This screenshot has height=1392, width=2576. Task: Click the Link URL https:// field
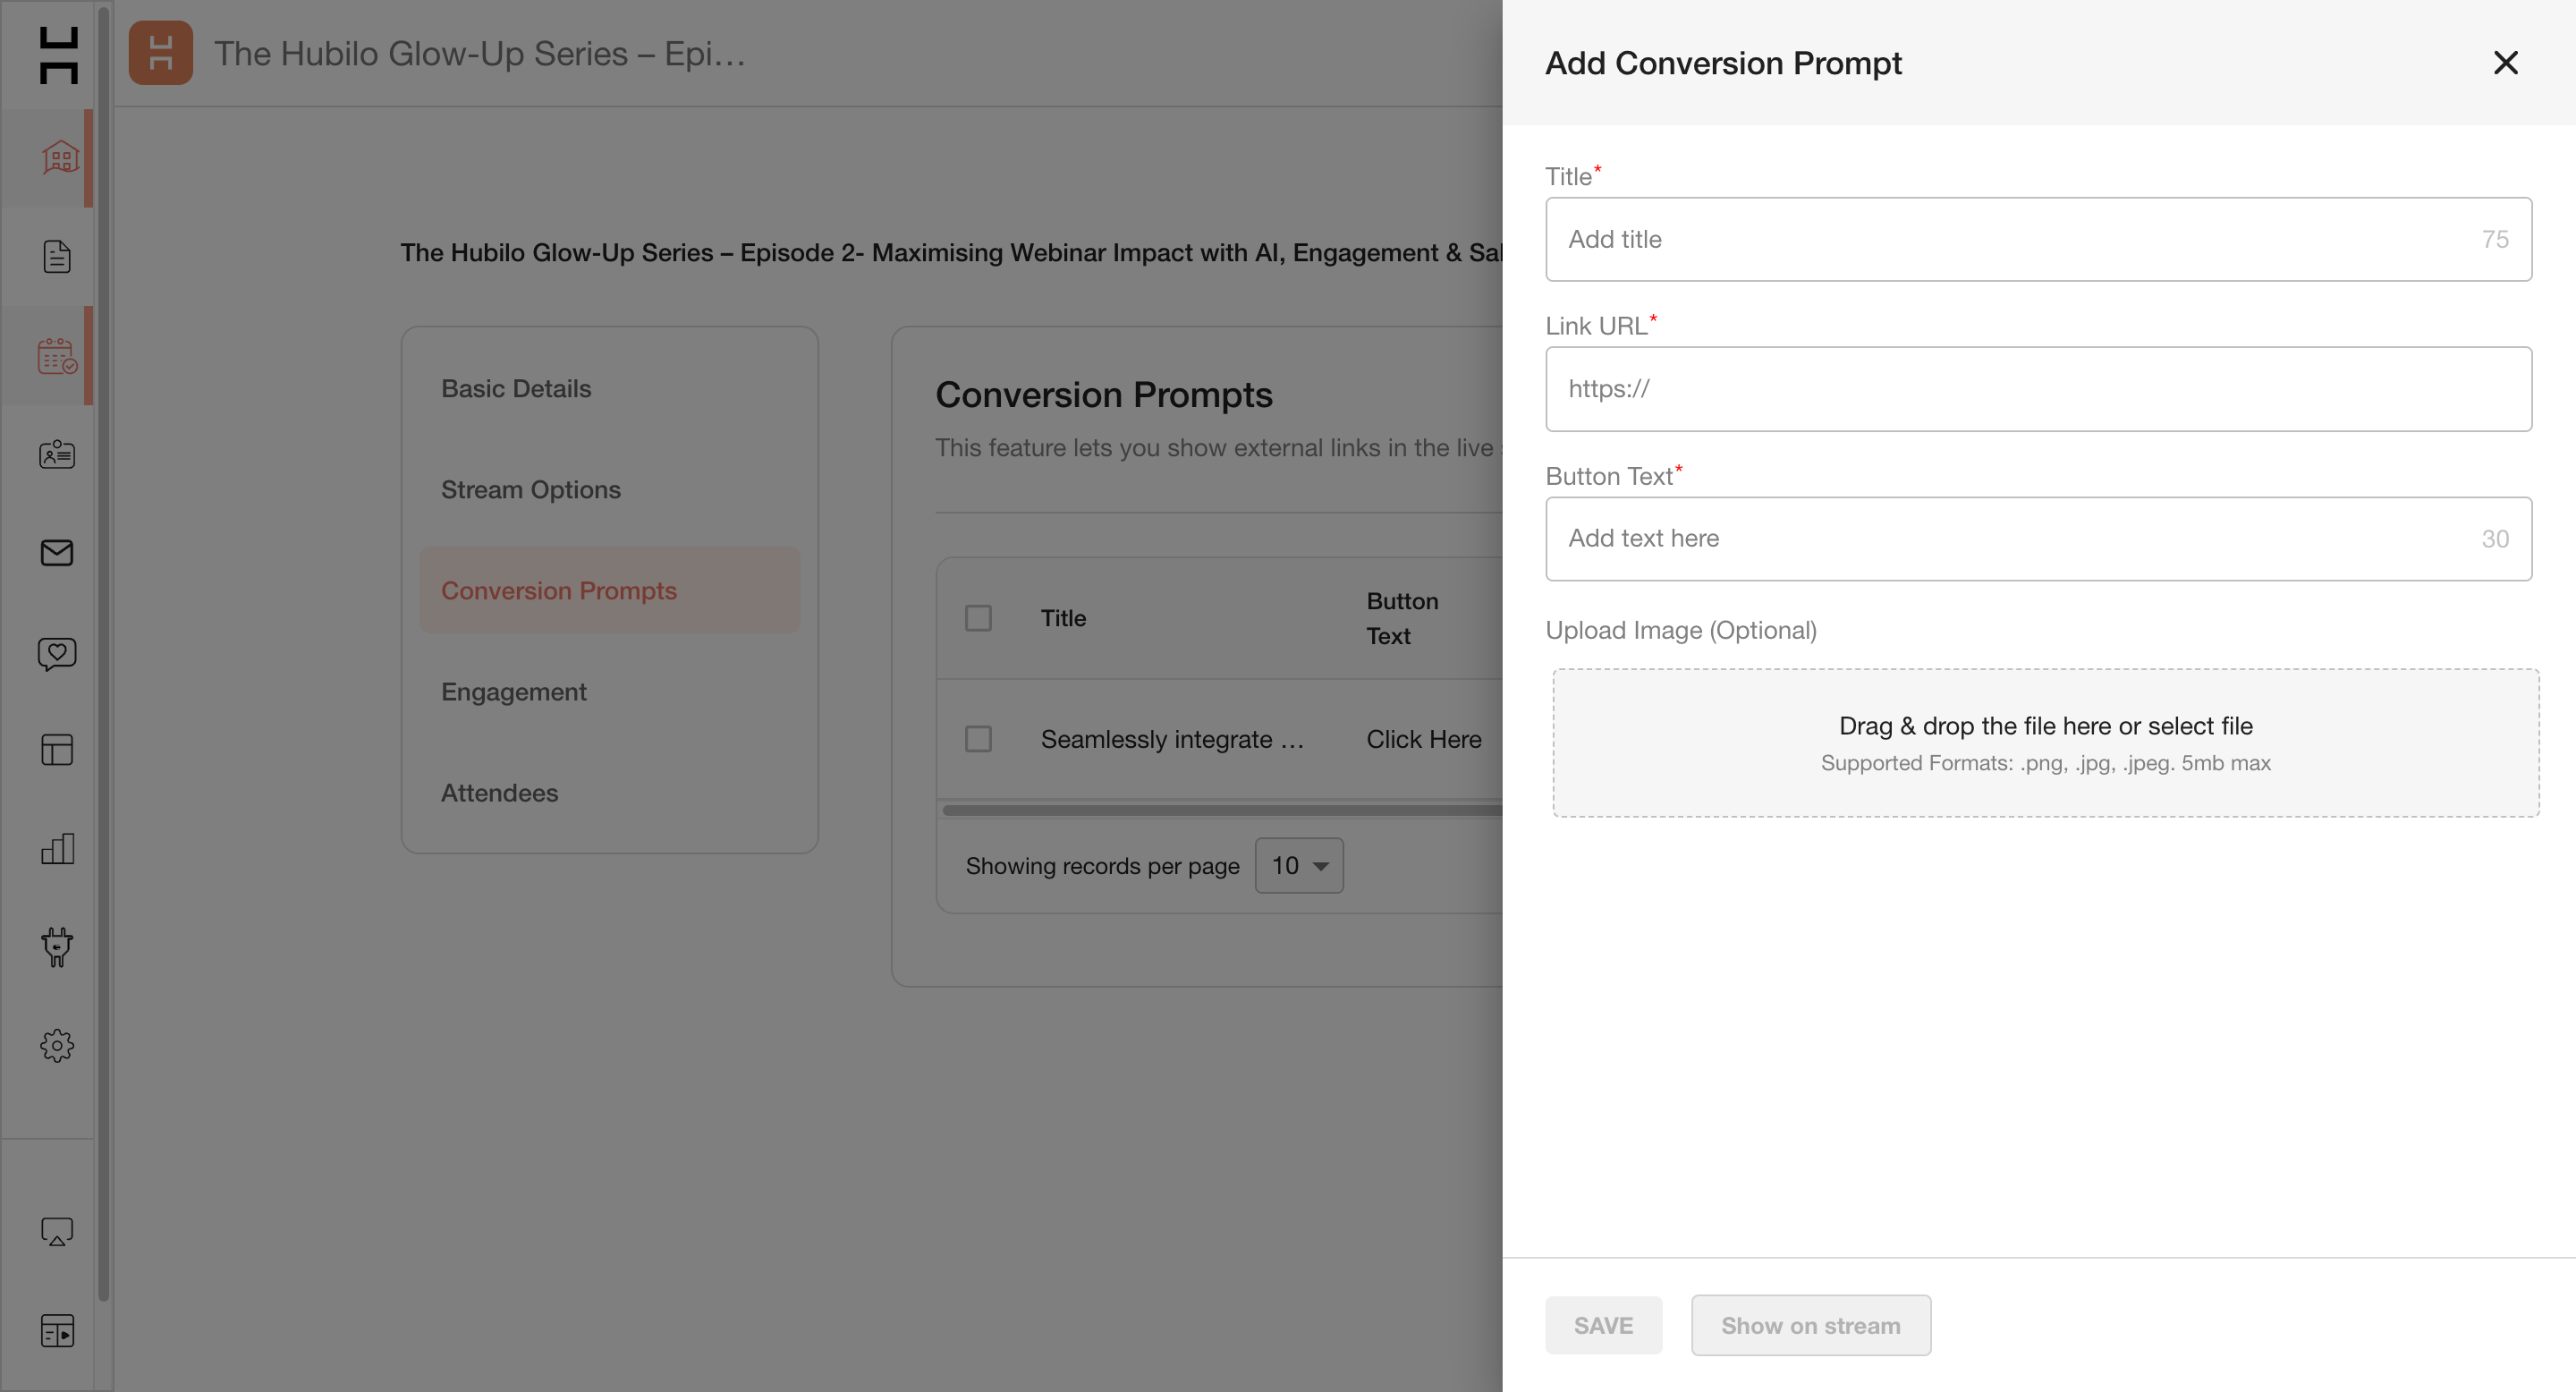point(2038,389)
